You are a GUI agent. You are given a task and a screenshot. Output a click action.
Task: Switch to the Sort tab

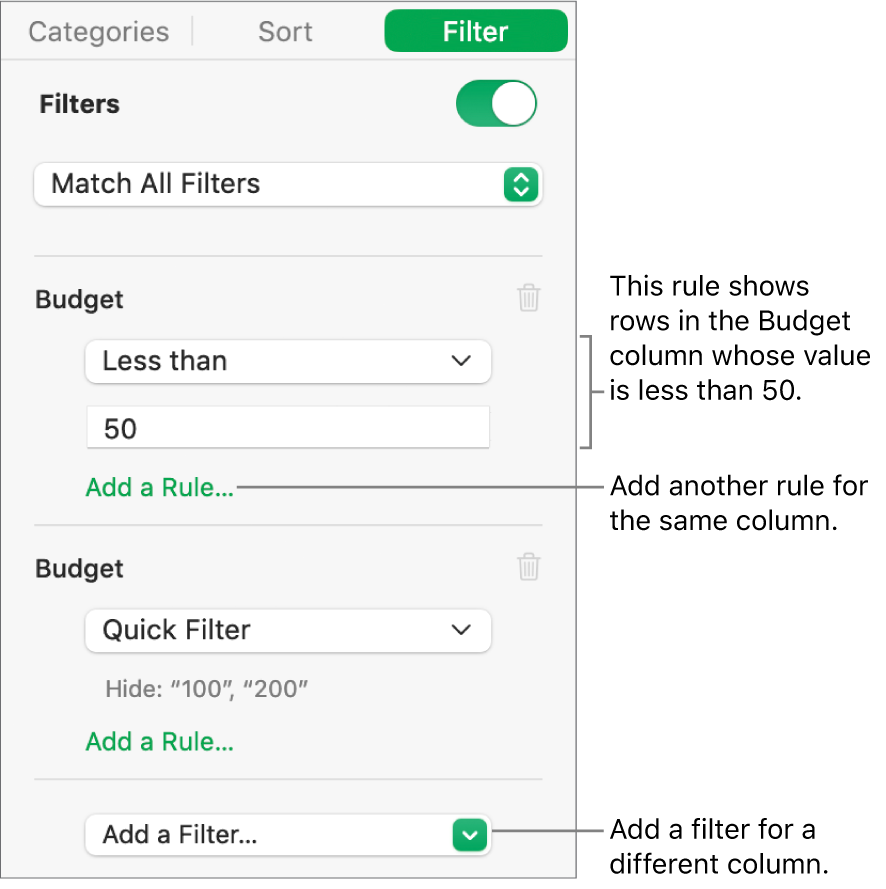[x=284, y=31]
